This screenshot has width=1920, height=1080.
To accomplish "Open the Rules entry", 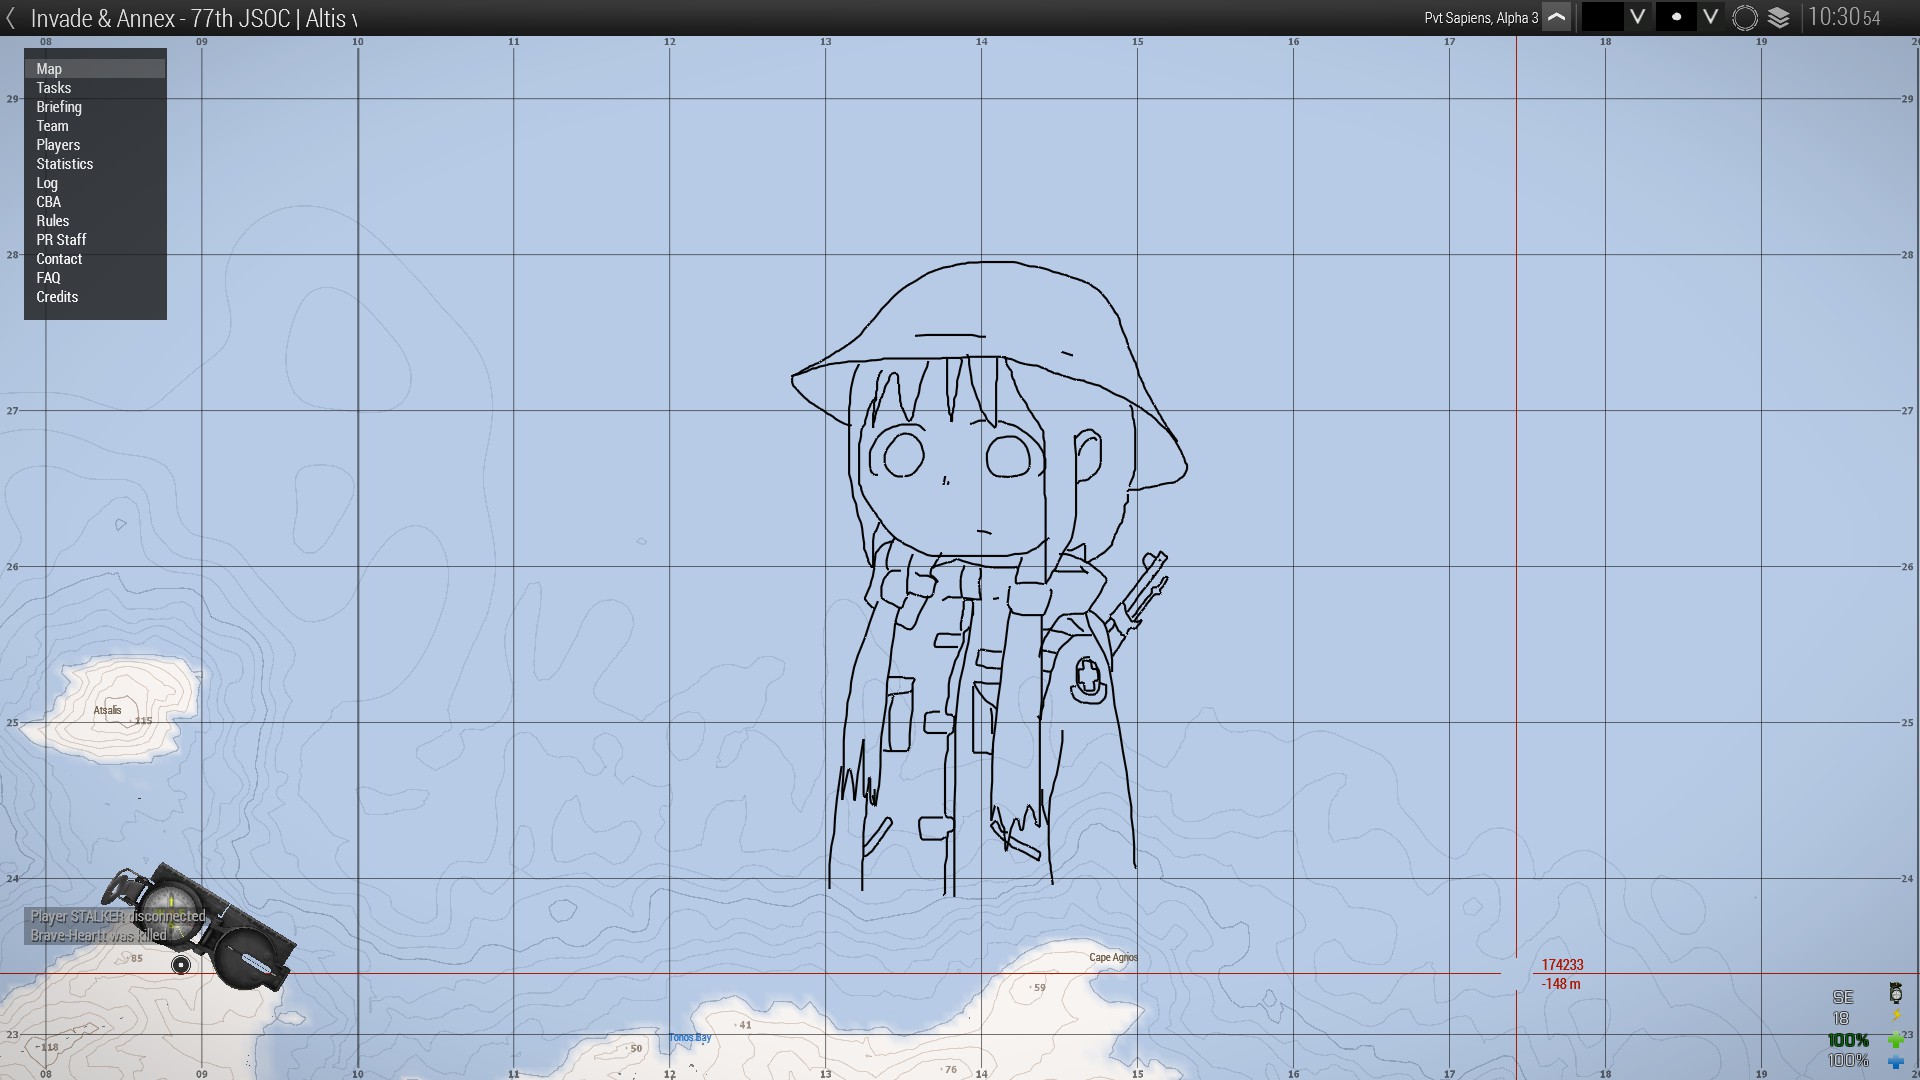I will click(x=53, y=221).
